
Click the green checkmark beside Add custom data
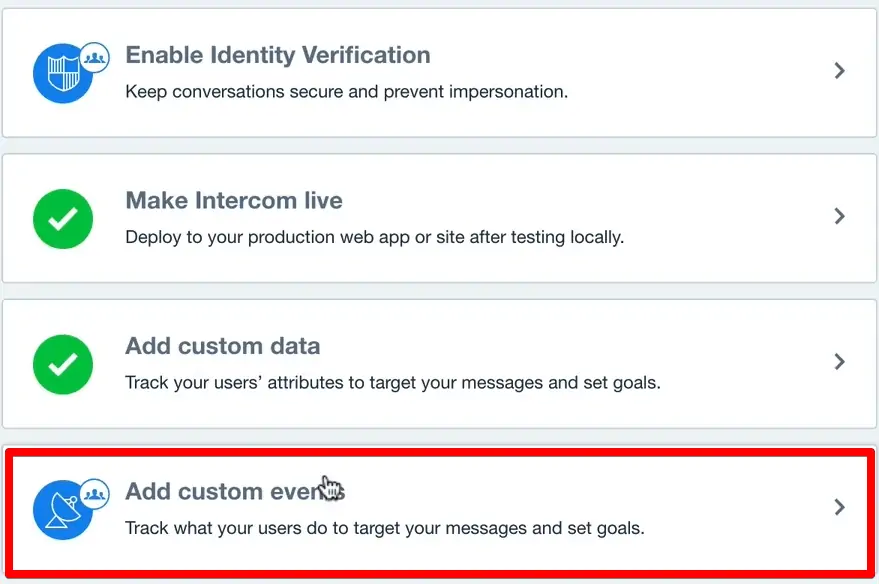62,362
